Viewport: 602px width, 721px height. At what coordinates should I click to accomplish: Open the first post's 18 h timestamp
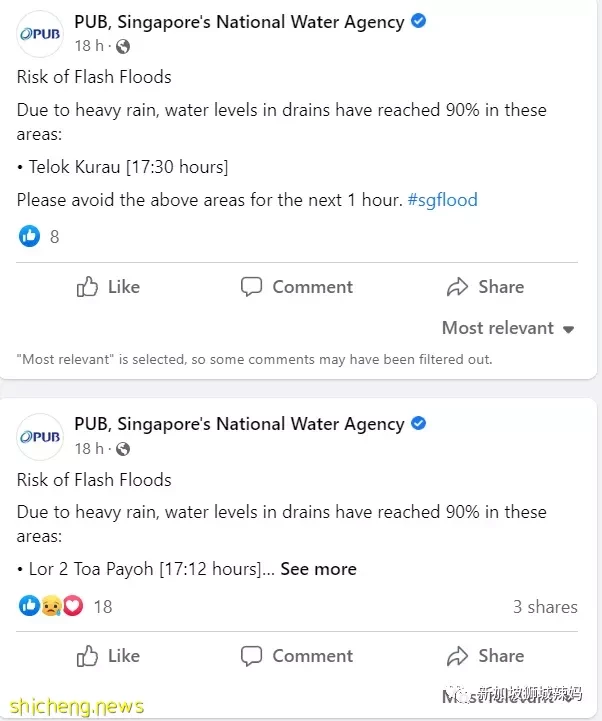tap(89, 46)
